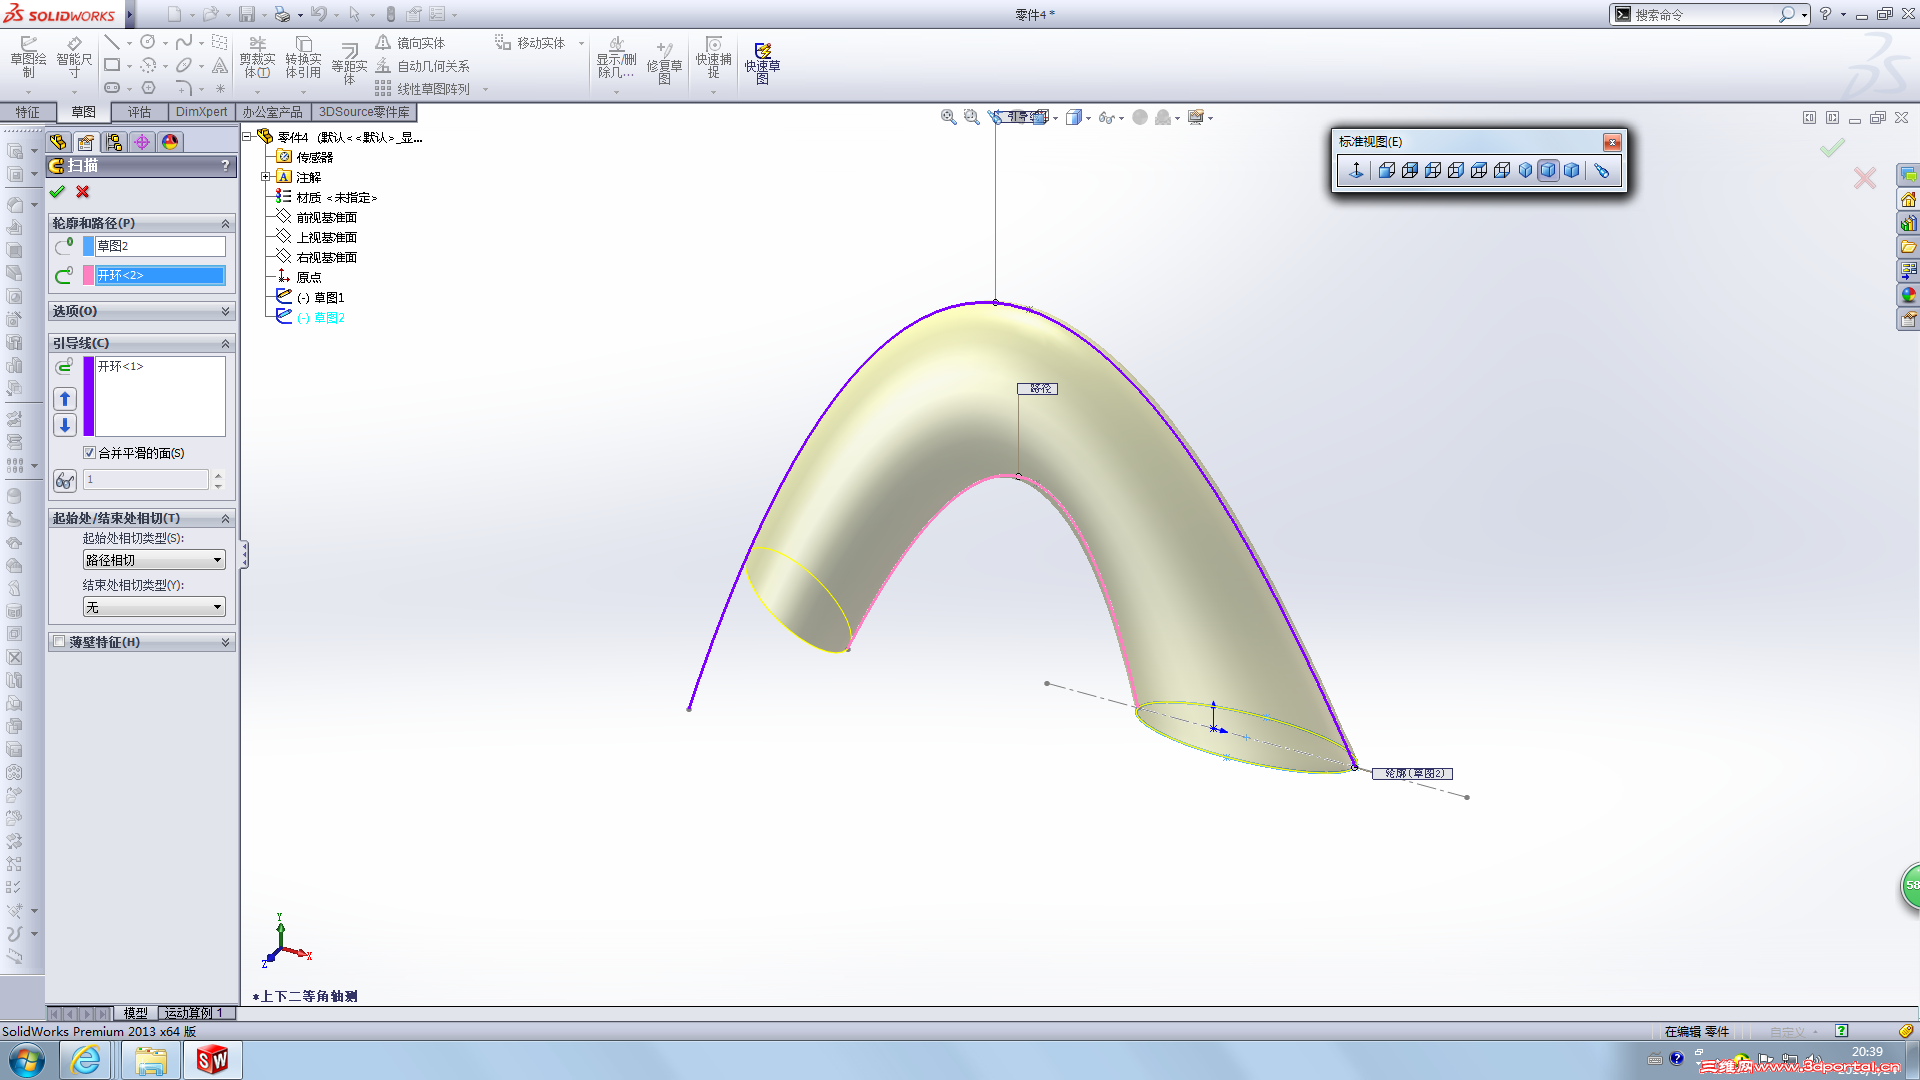Cancel the sweep with red X
The width and height of the screenshot is (1920, 1080).
coord(83,192)
